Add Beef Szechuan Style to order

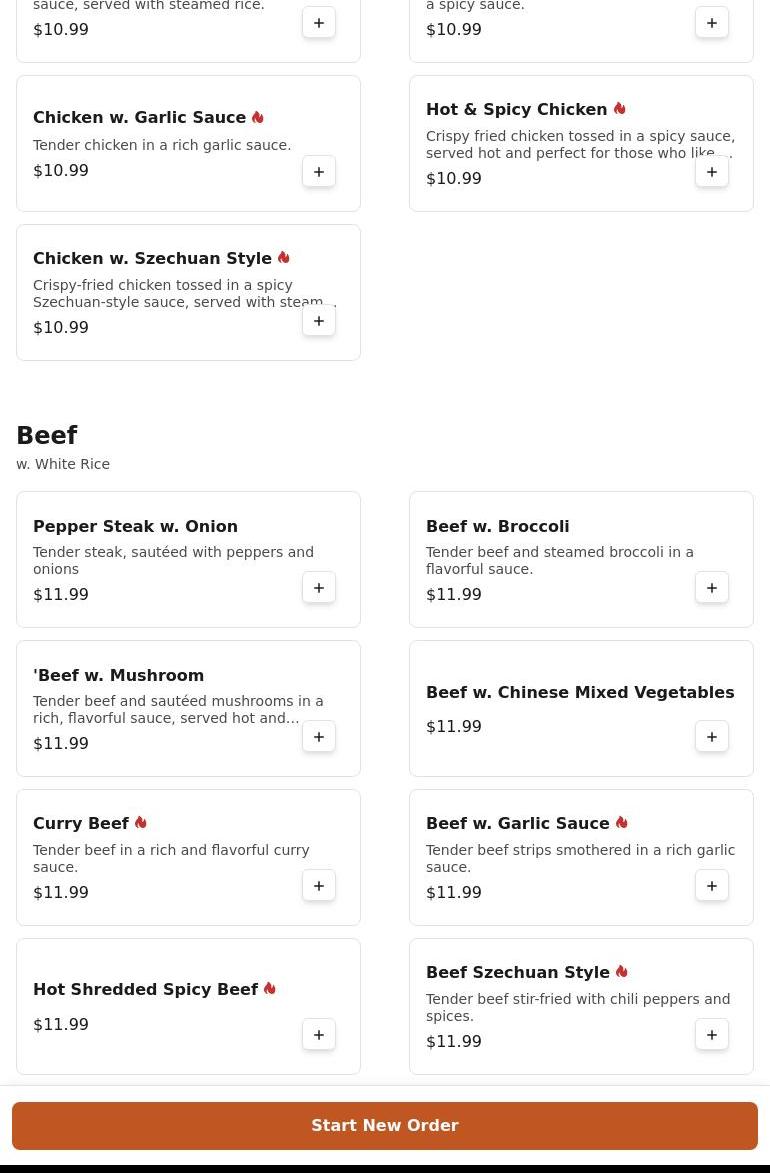tap(712, 1035)
